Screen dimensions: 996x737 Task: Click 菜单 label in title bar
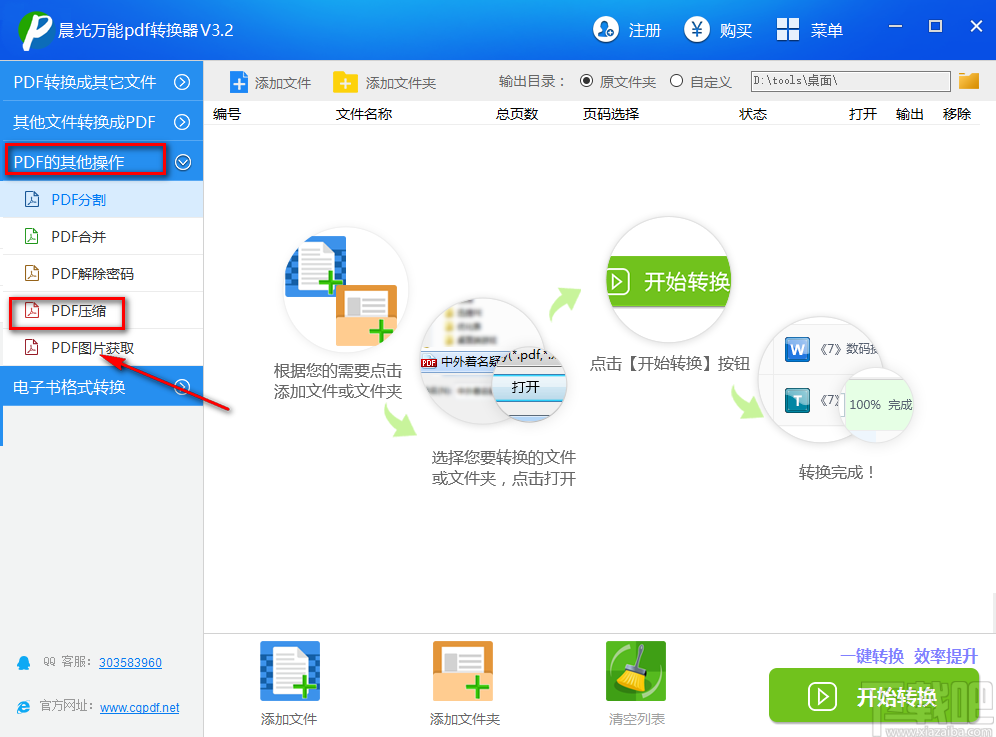coord(826,30)
